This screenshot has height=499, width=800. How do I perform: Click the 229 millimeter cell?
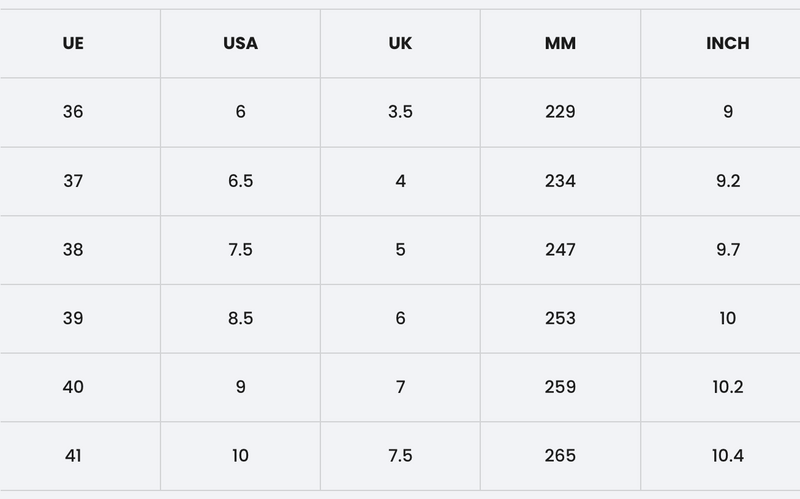pyautogui.click(x=560, y=112)
